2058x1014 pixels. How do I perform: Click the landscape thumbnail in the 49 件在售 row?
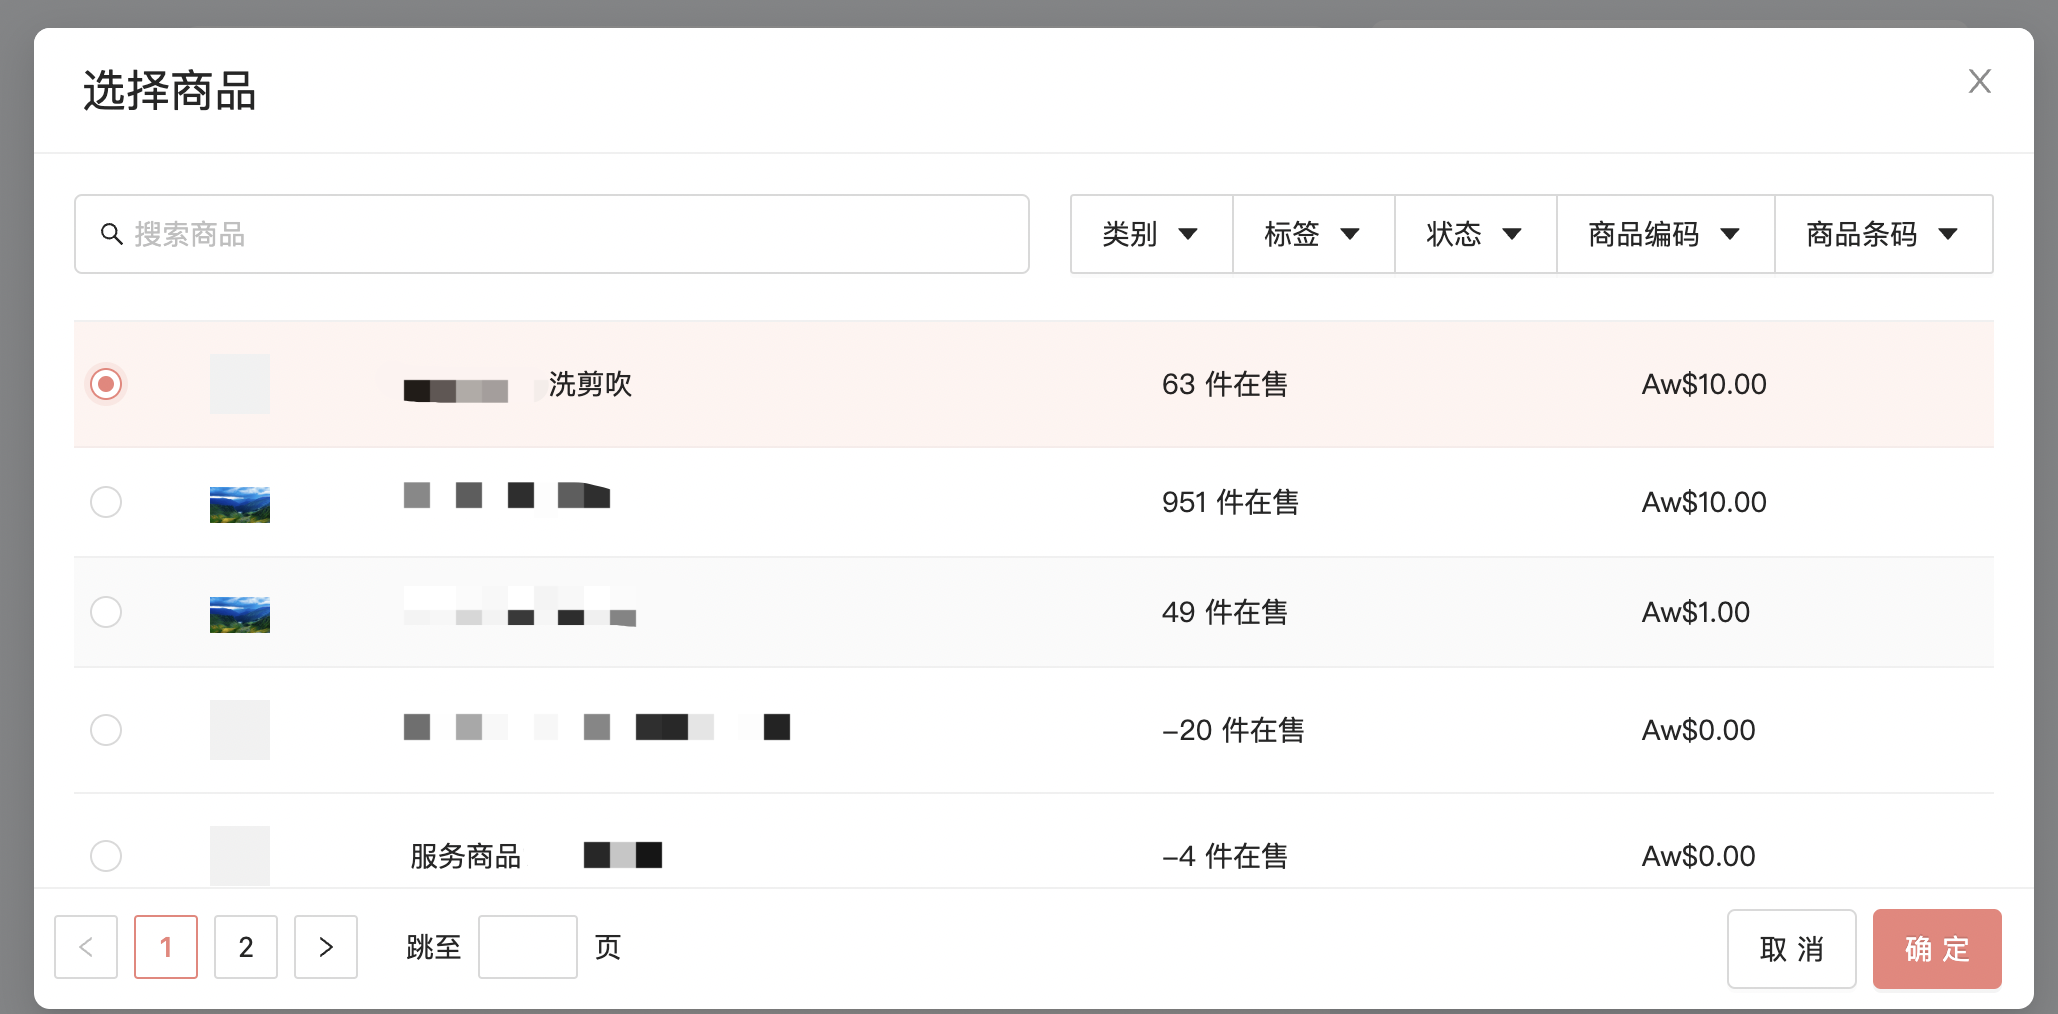tap(240, 615)
